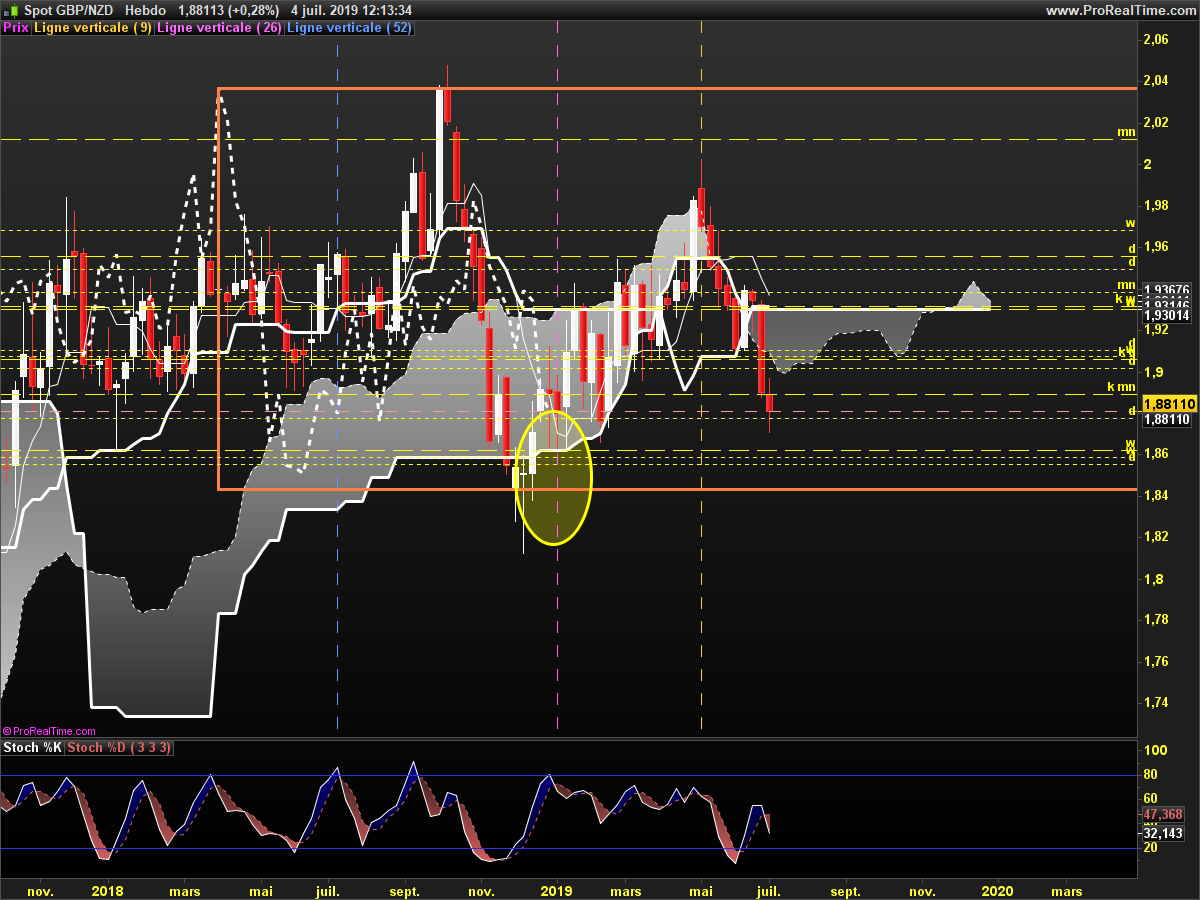
Task: Open the Prix indicator label
Action: pos(16,28)
